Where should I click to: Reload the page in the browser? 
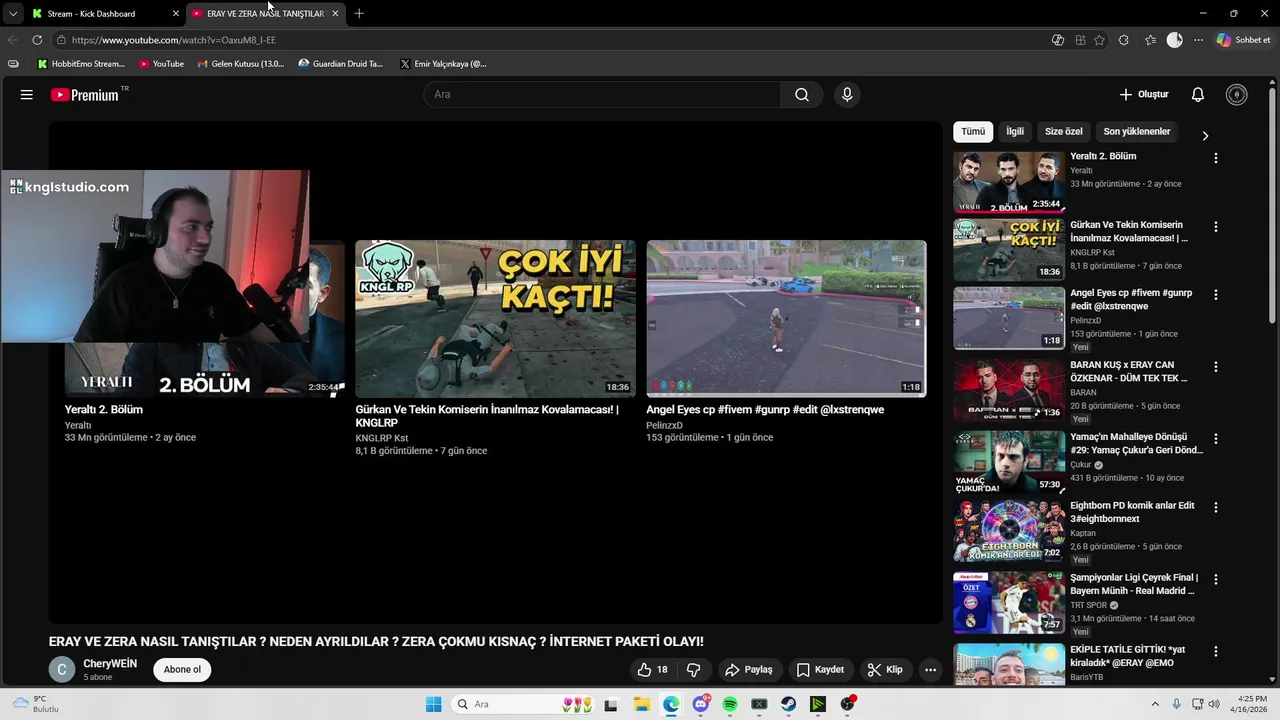(x=37, y=40)
